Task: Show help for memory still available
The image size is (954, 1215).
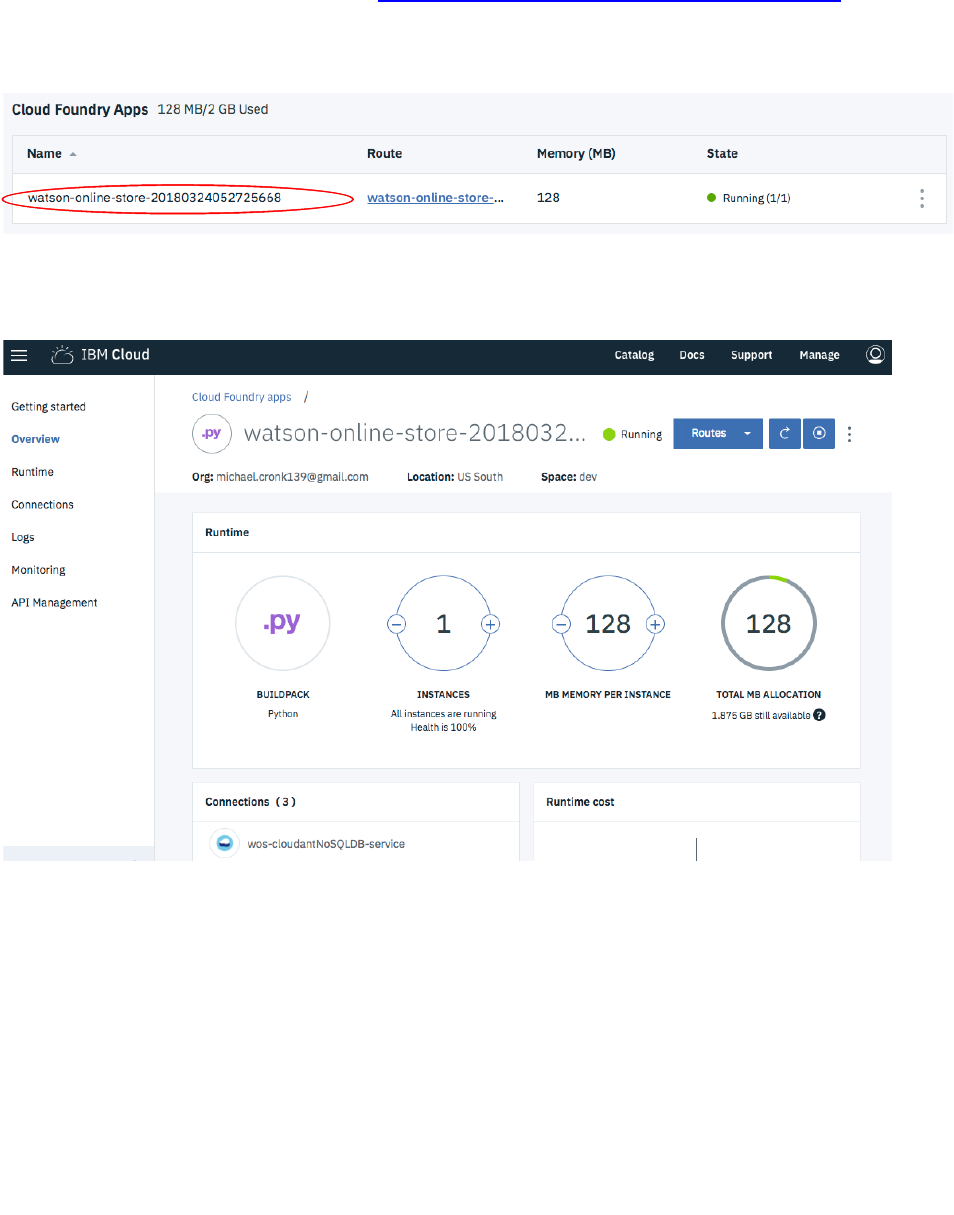Action: point(819,715)
